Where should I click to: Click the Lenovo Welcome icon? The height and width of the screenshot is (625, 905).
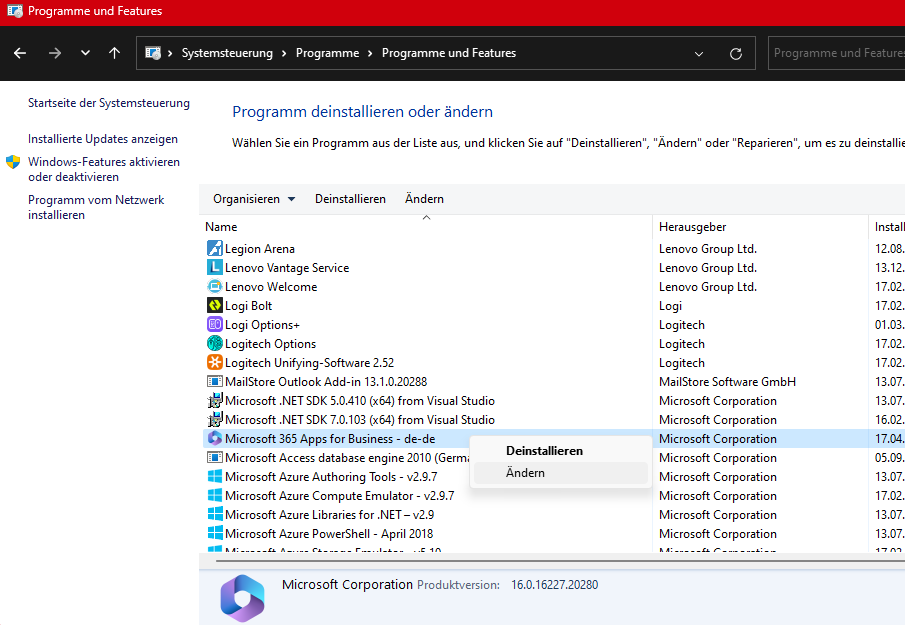pos(215,287)
